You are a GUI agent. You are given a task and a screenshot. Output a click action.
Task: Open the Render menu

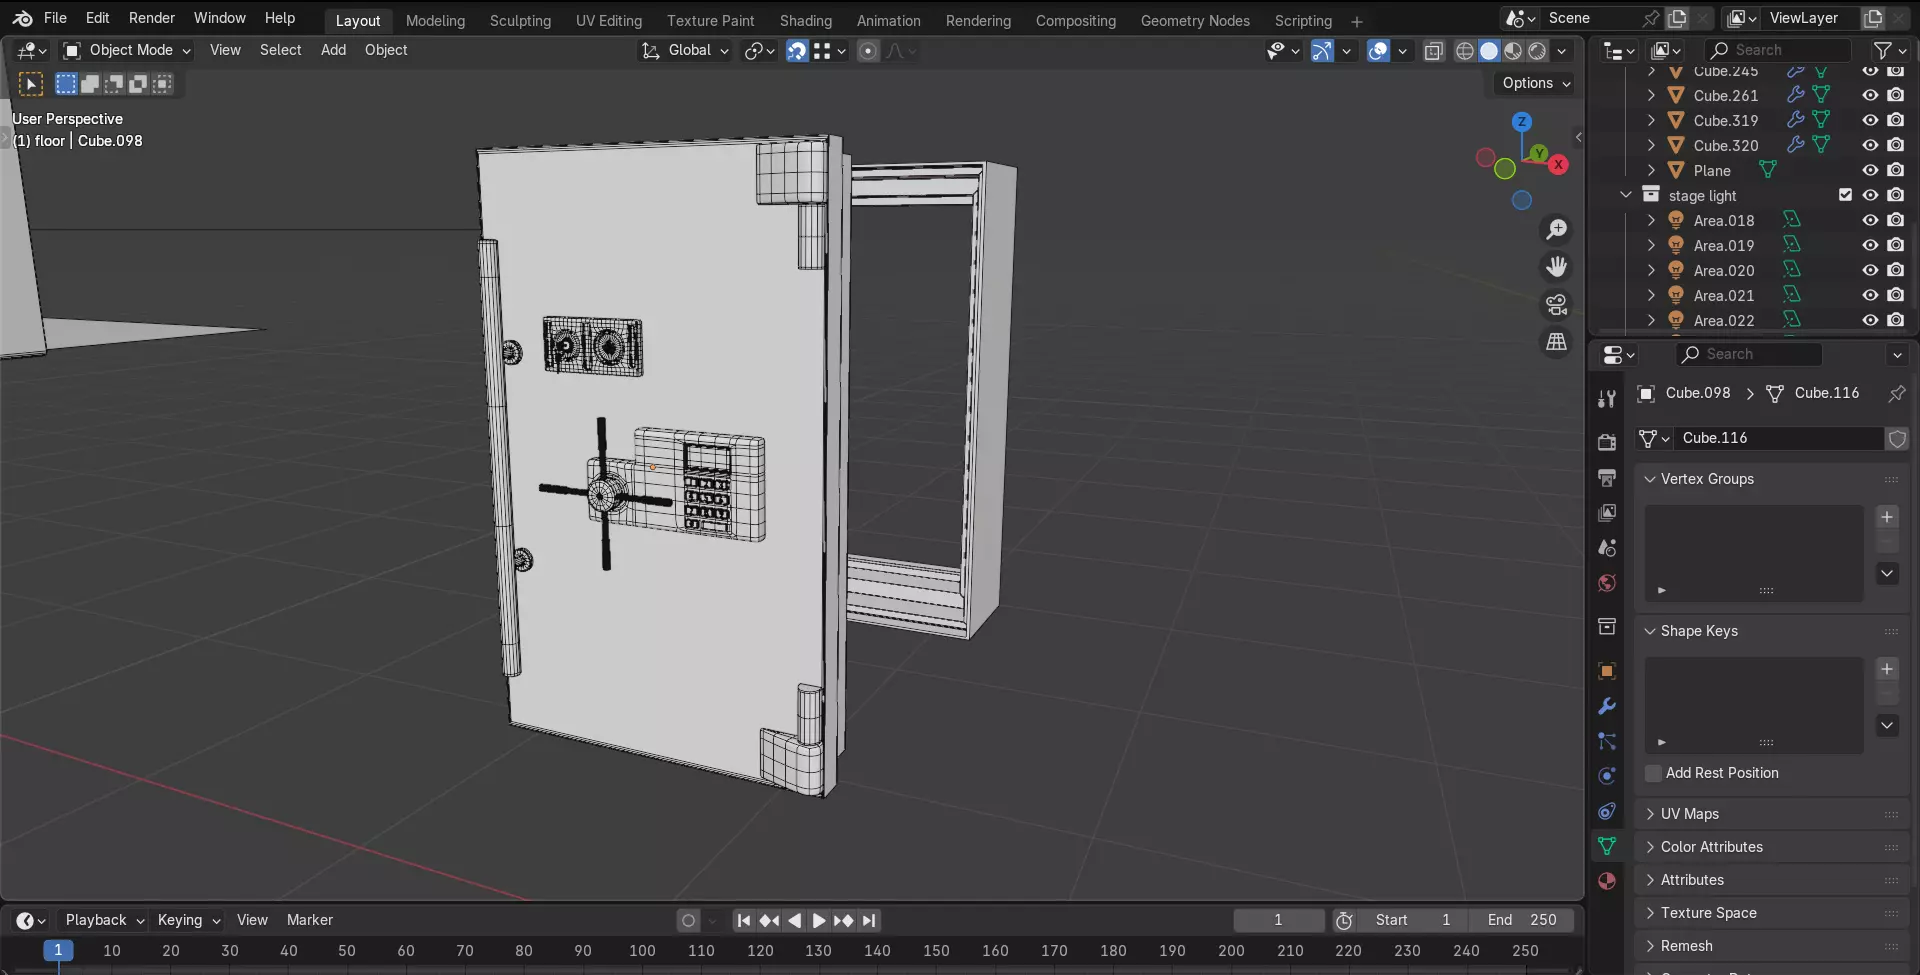tap(152, 18)
